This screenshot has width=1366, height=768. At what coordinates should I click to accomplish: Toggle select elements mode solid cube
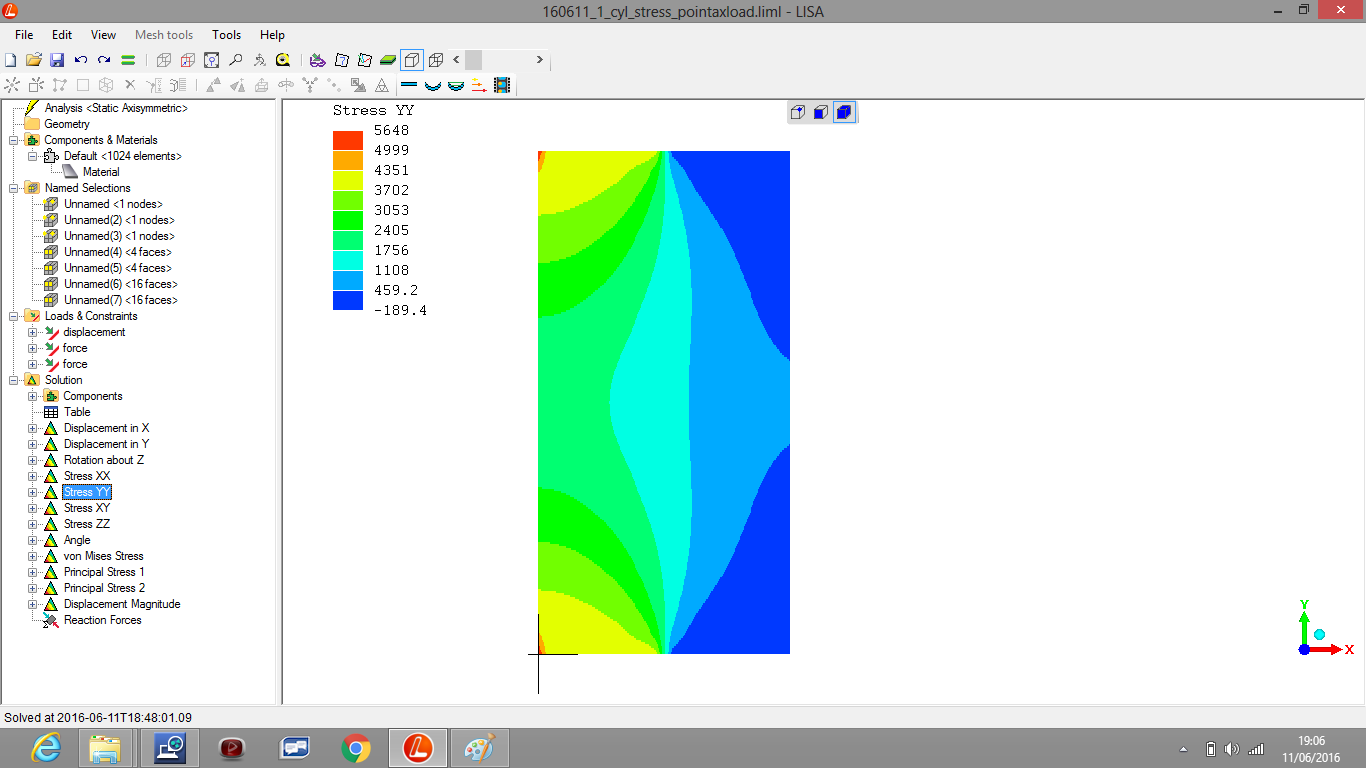(844, 112)
